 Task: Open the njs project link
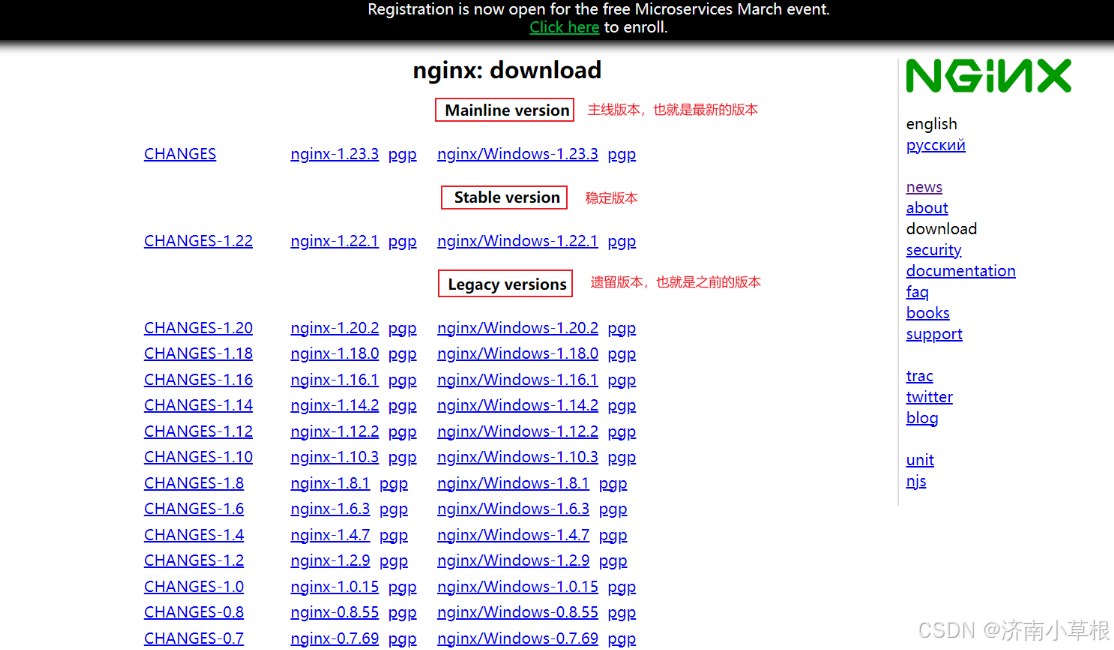(x=916, y=482)
